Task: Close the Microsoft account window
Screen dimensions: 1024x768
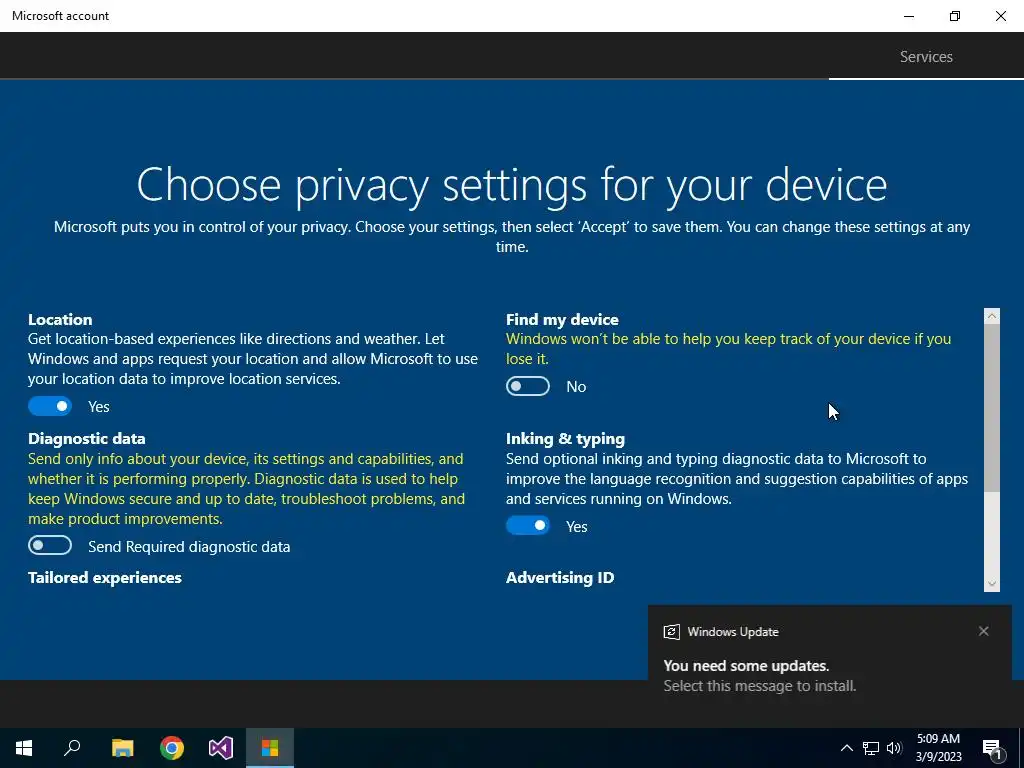Action: pos(1000,16)
